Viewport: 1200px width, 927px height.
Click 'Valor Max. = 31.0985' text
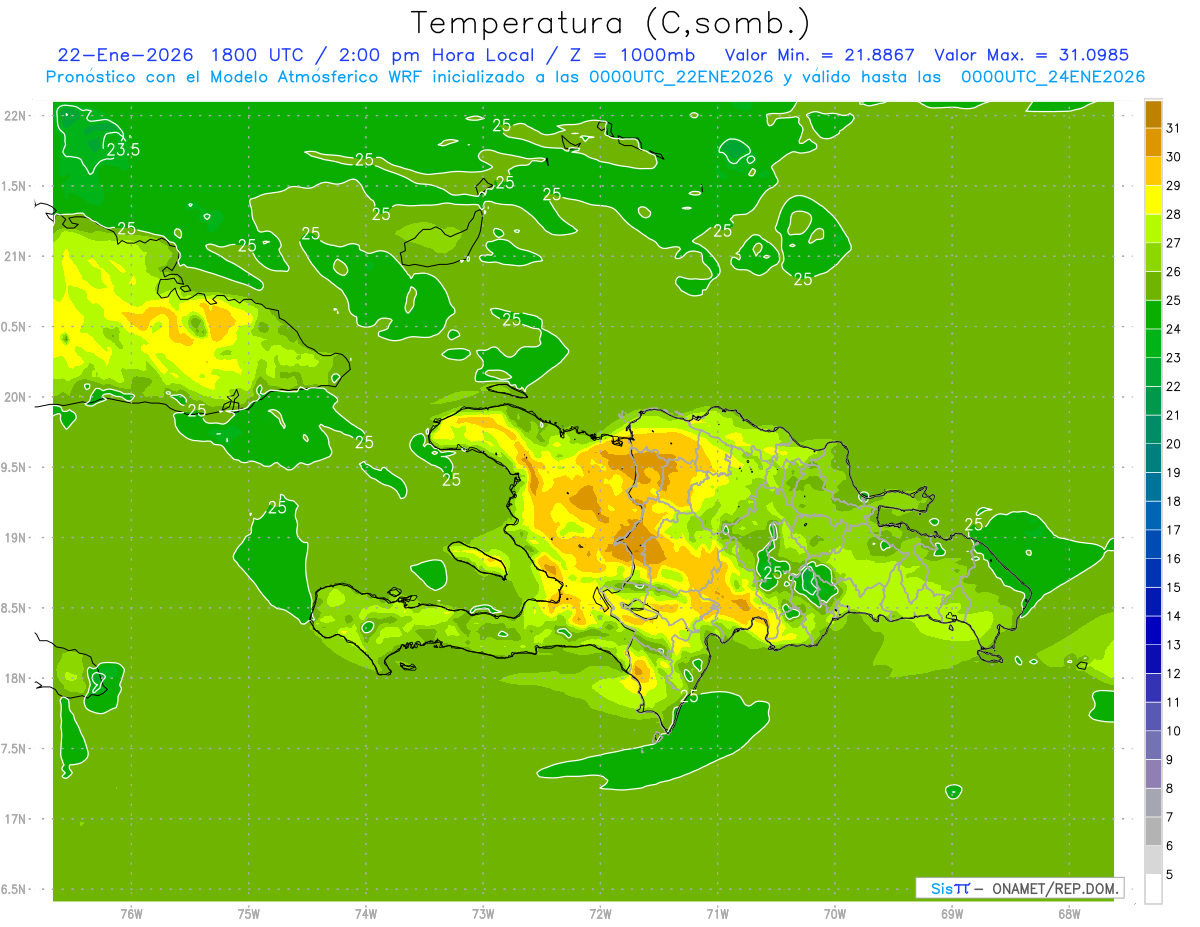pos(1032,55)
